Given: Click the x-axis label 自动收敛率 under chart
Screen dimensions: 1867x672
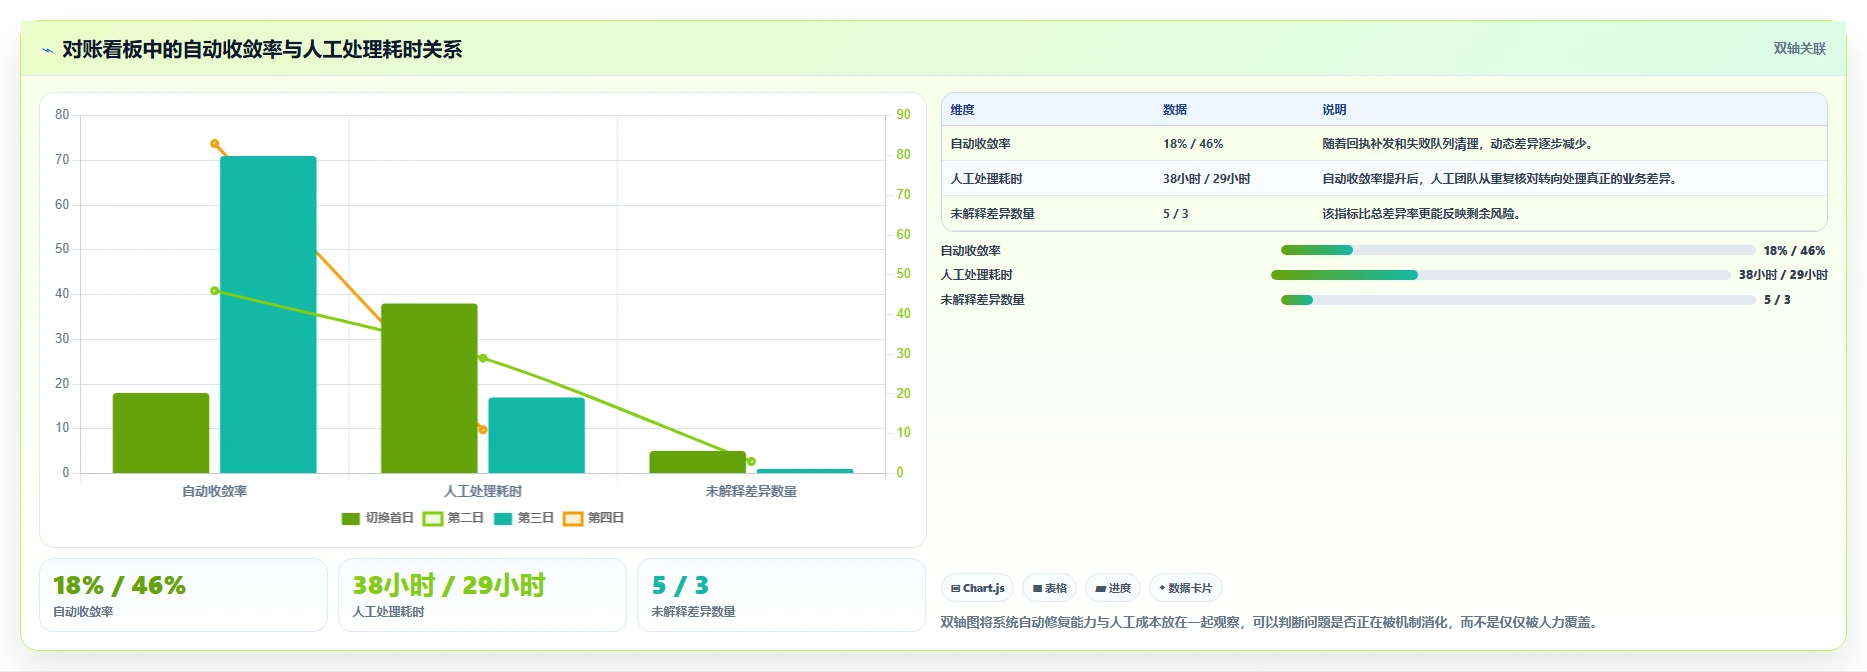Looking at the screenshot, I should (x=215, y=491).
